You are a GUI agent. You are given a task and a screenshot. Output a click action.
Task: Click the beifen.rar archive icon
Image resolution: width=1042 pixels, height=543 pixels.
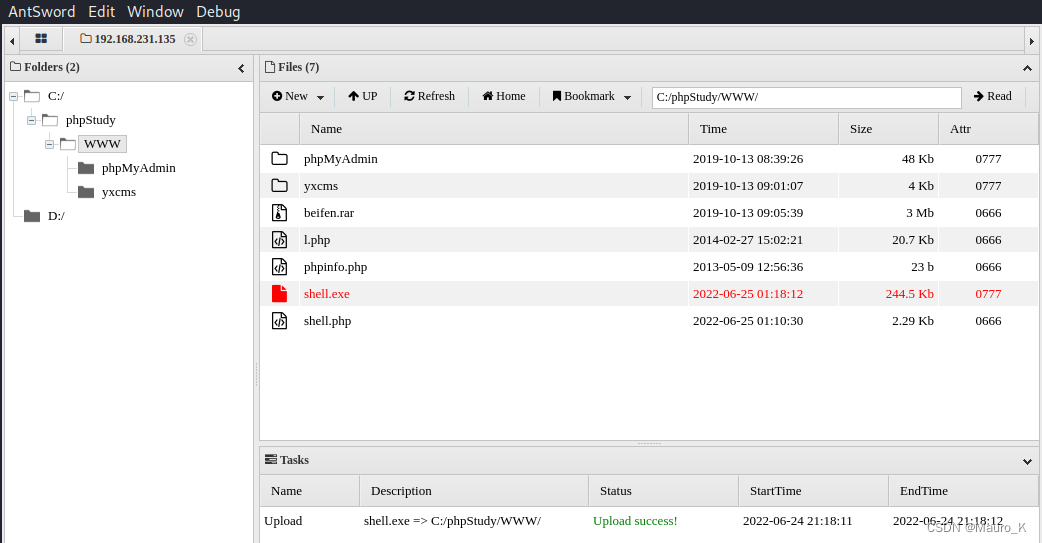pos(280,213)
